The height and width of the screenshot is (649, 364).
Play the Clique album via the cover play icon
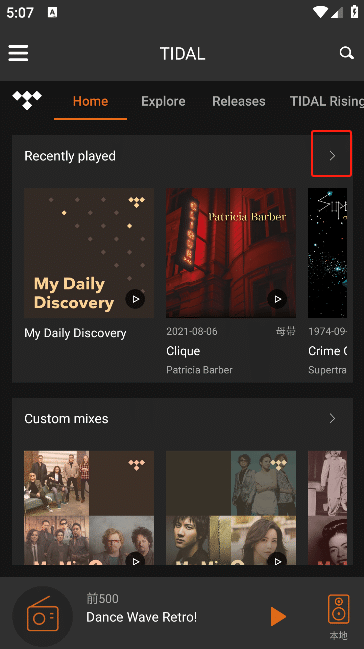[277, 299]
